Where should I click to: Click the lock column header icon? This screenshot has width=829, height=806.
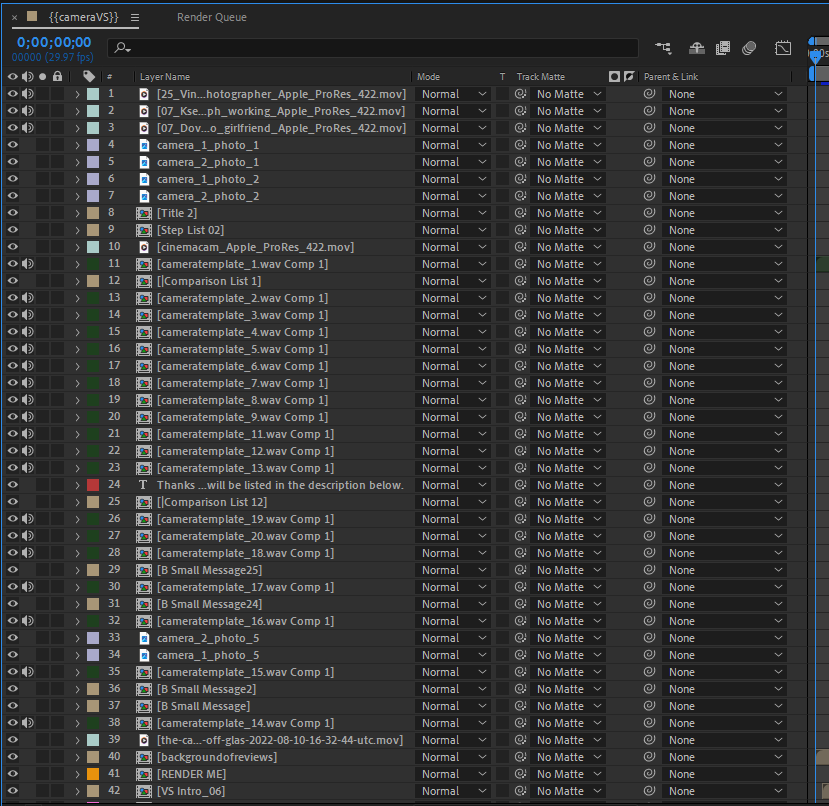click(x=57, y=77)
